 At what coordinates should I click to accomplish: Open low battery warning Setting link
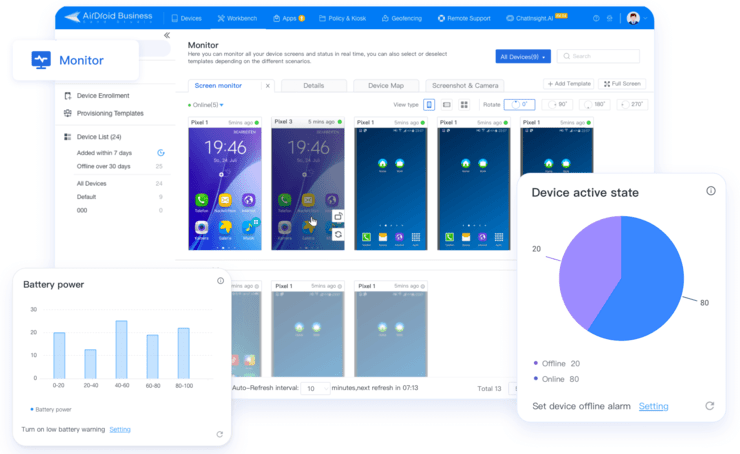click(120, 429)
